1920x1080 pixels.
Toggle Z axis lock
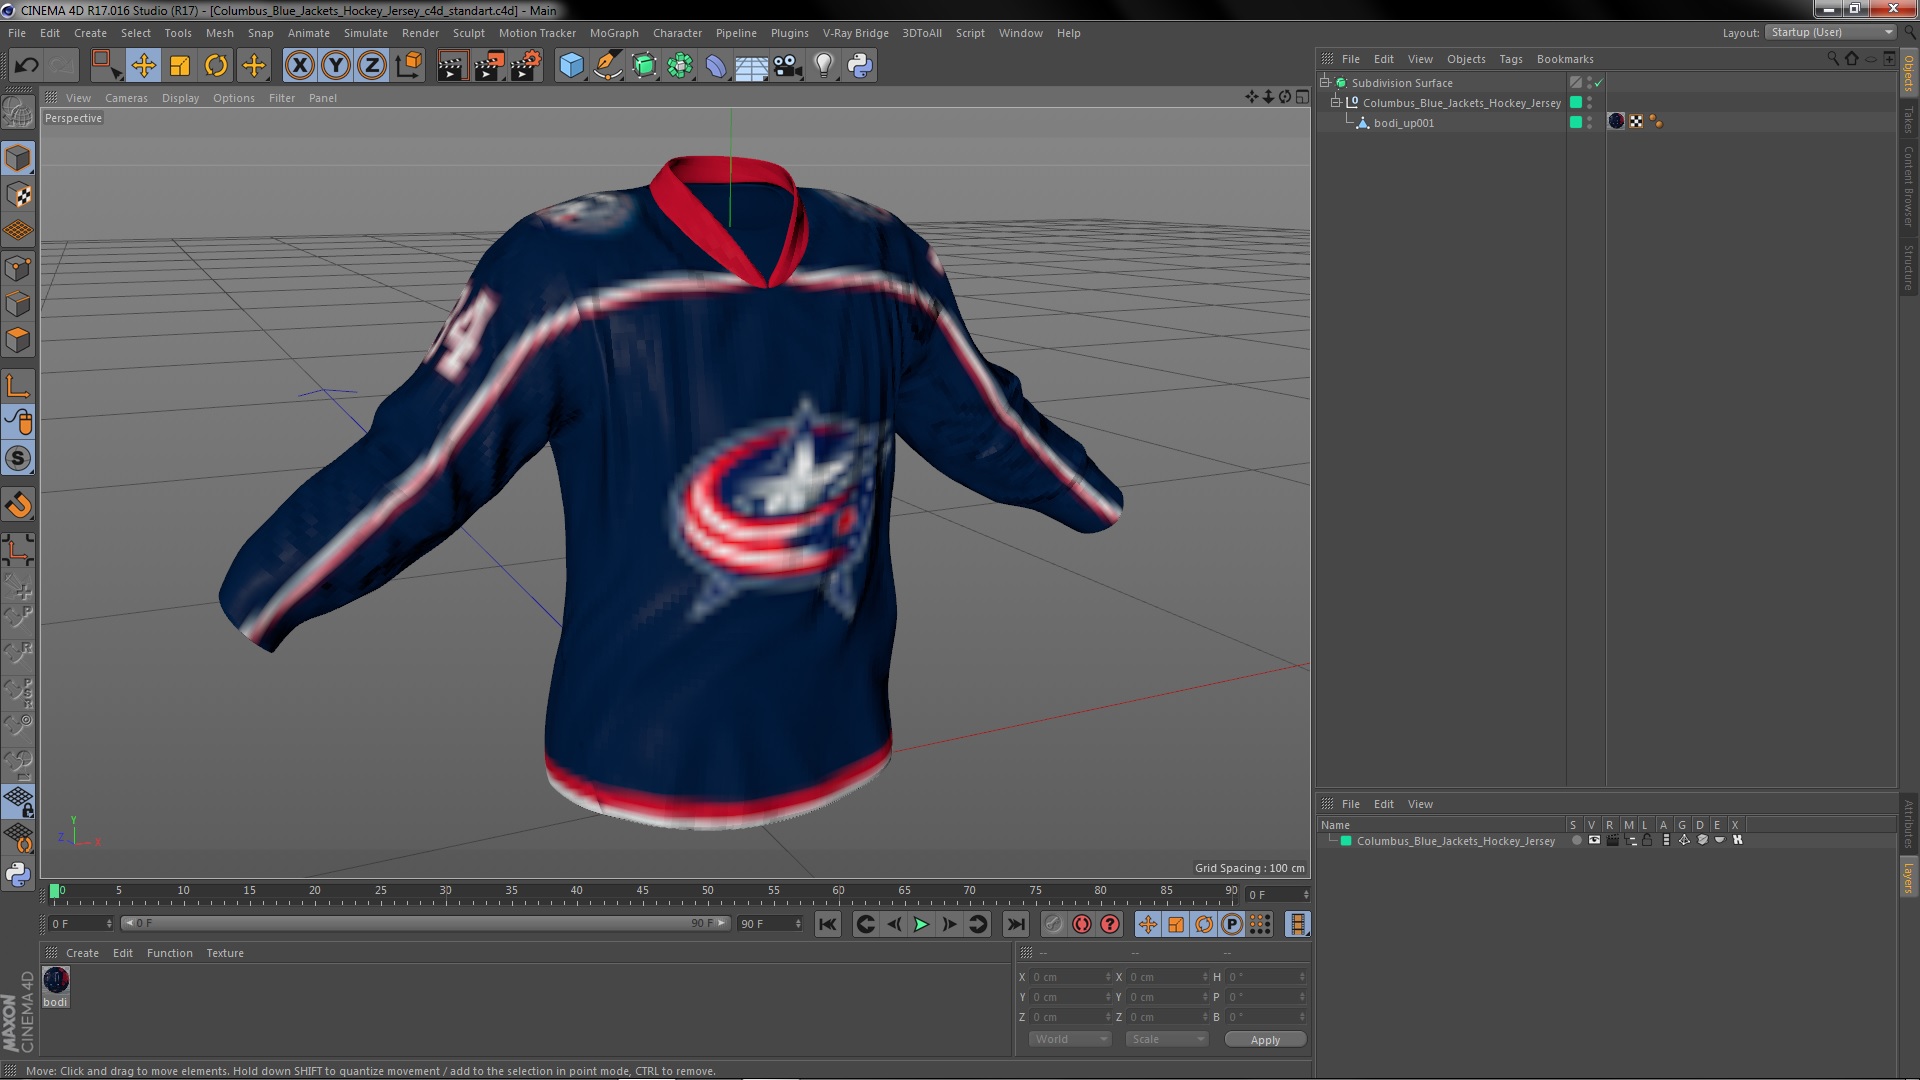click(x=372, y=66)
